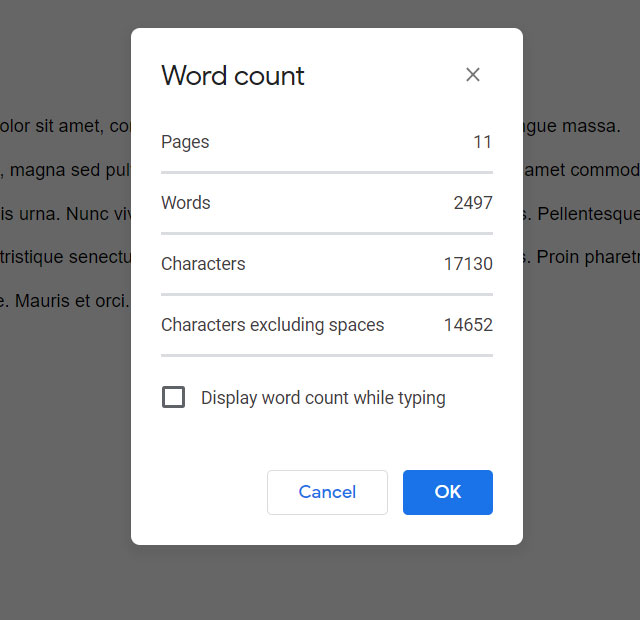Confirm with the OK button
Screen dimensions: 640x620
click(x=448, y=492)
